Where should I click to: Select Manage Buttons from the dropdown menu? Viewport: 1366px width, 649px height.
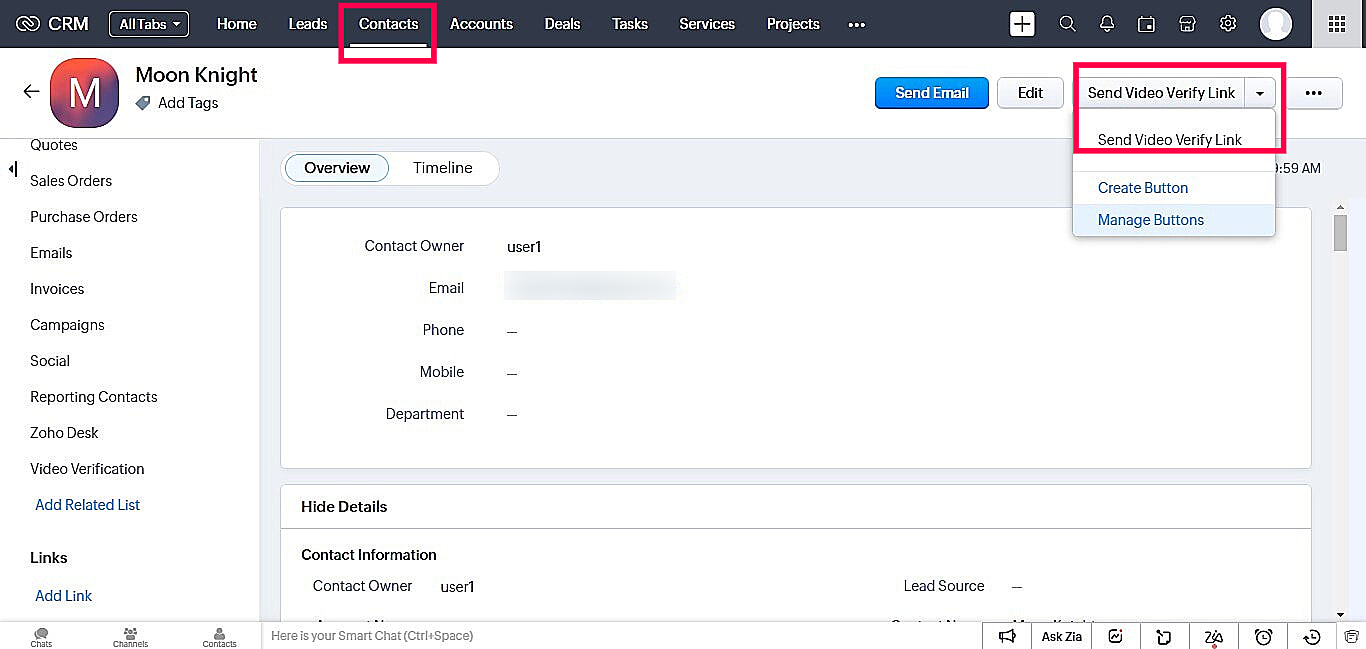tap(1150, 220)
